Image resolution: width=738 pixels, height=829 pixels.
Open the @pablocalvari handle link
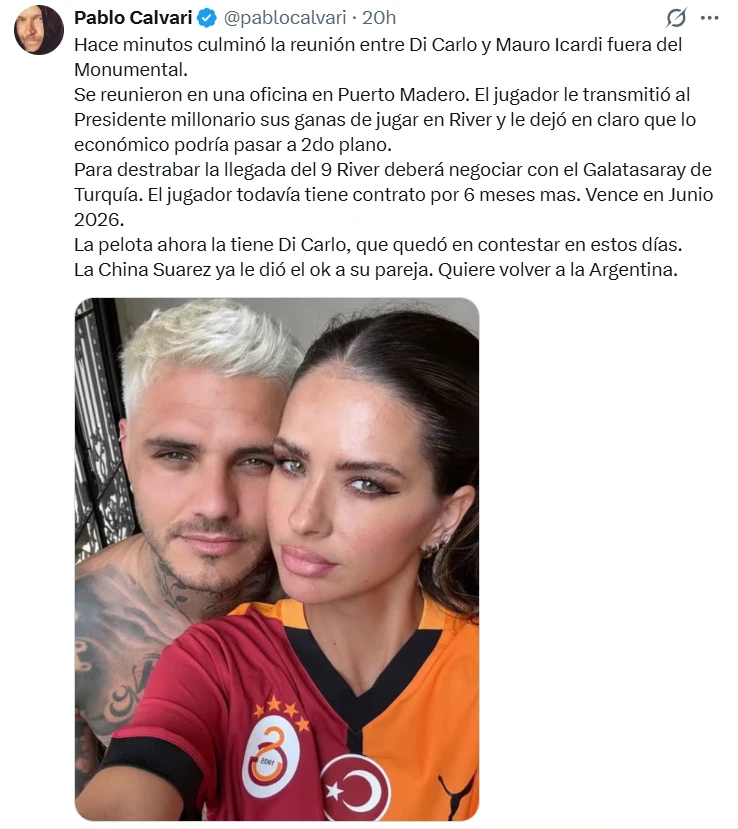pos(285,18)
